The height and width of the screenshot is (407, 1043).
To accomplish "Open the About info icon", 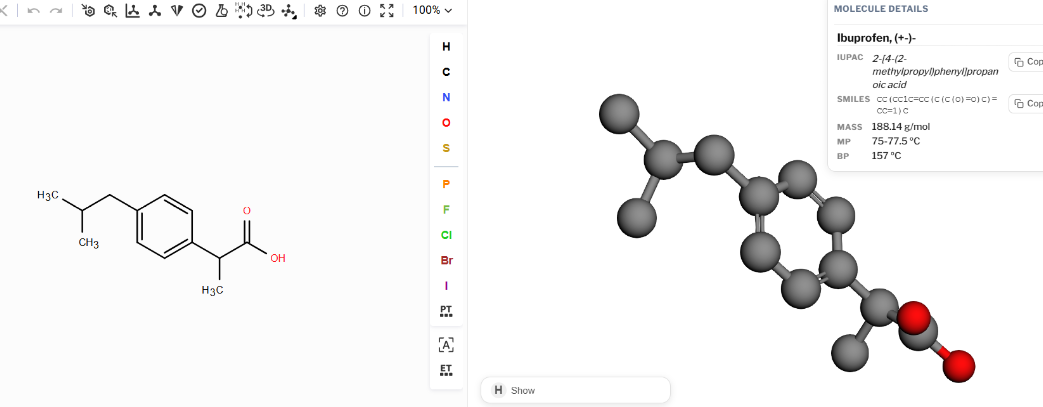I will (364, 11).
